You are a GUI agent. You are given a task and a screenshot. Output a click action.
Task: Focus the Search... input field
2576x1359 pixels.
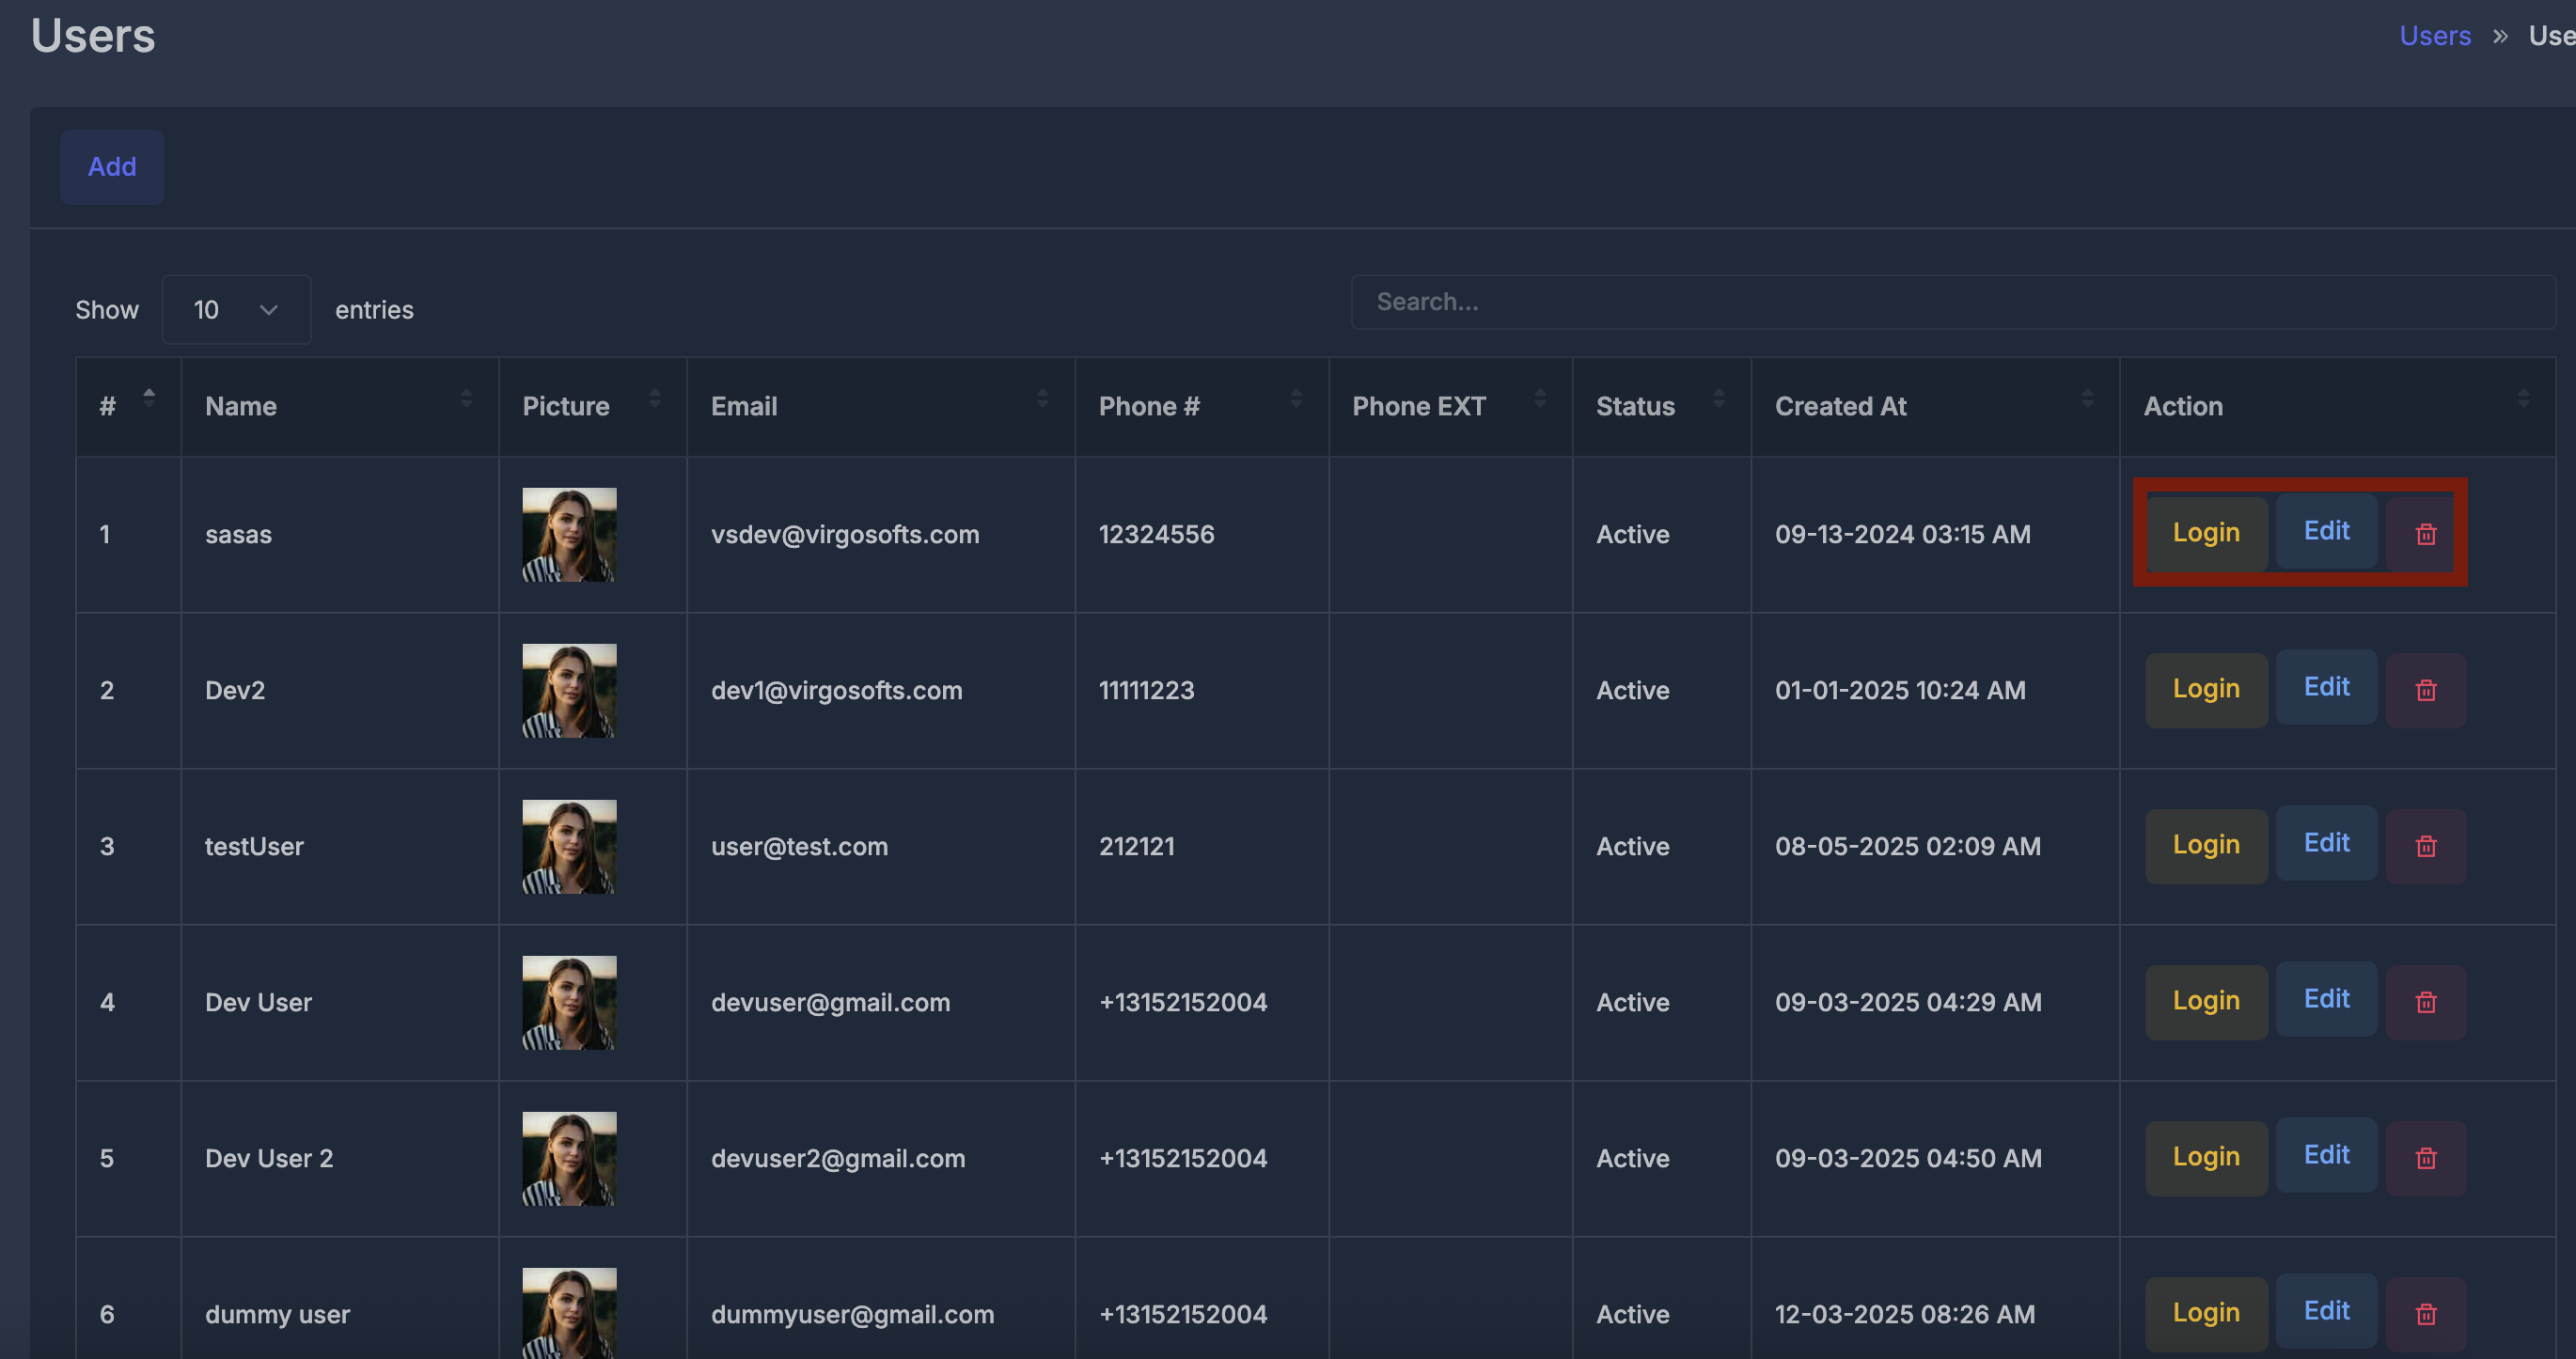pos(1953,302)
